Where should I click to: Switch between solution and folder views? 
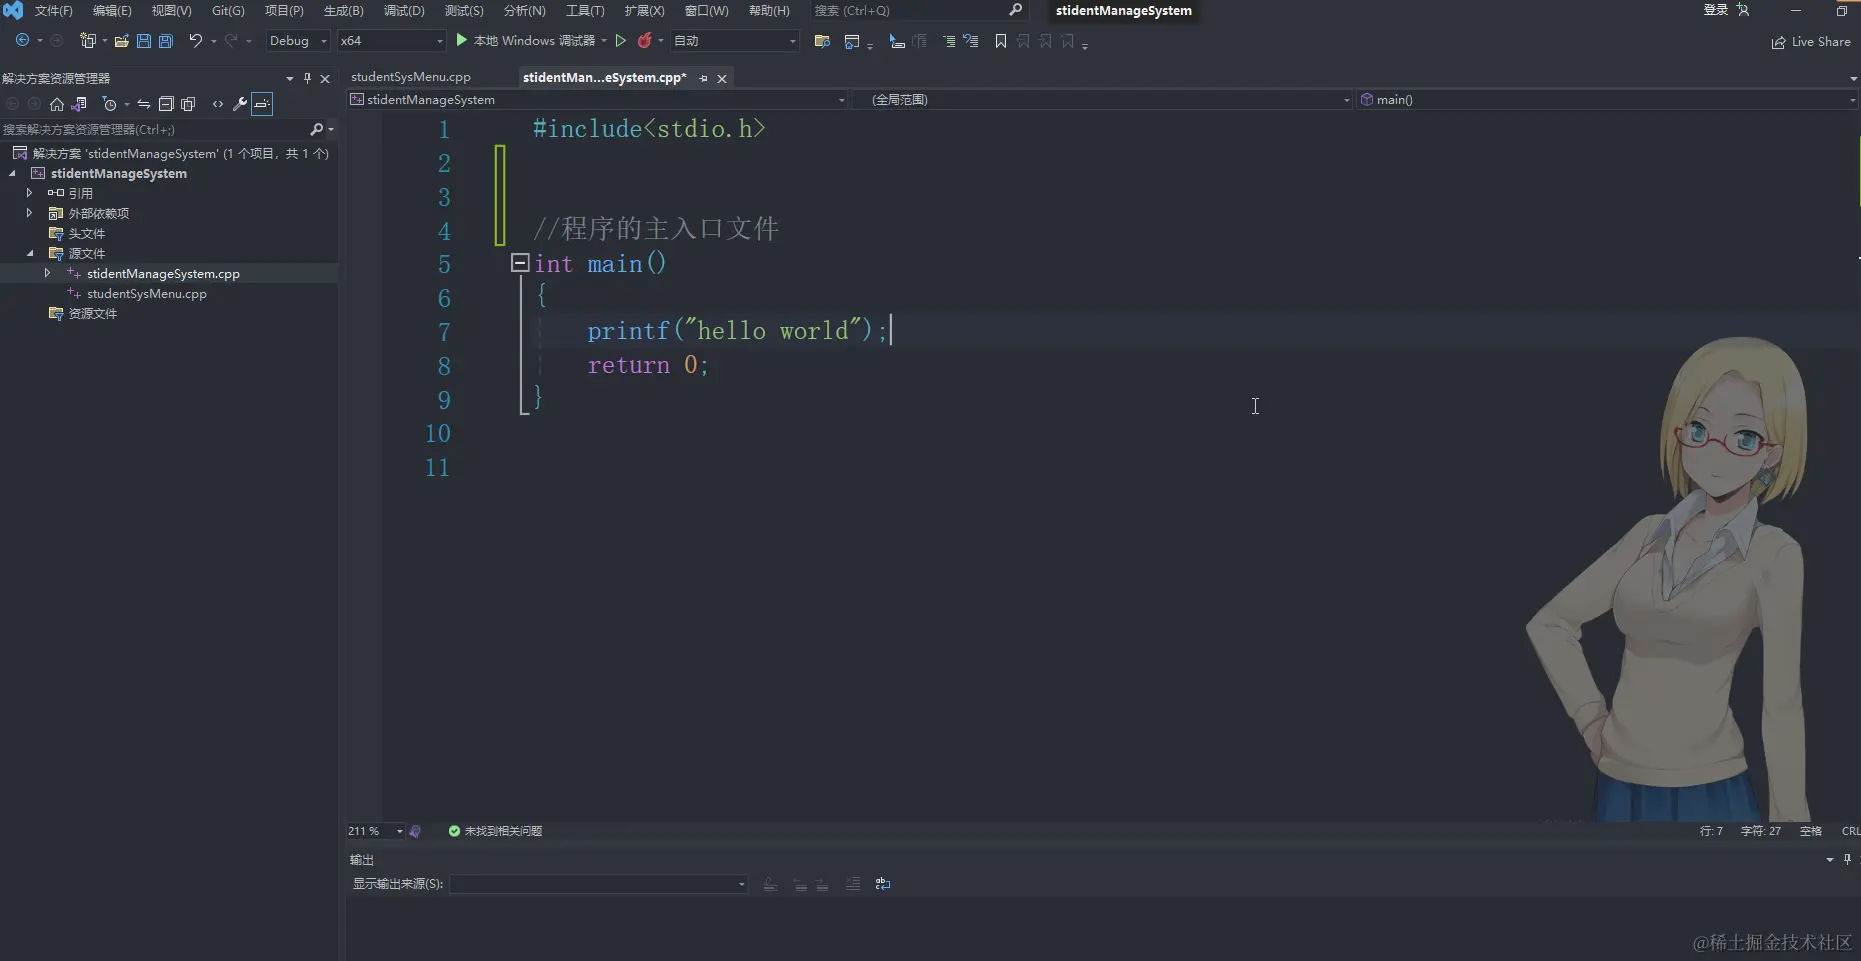click(x=79, y=104)
